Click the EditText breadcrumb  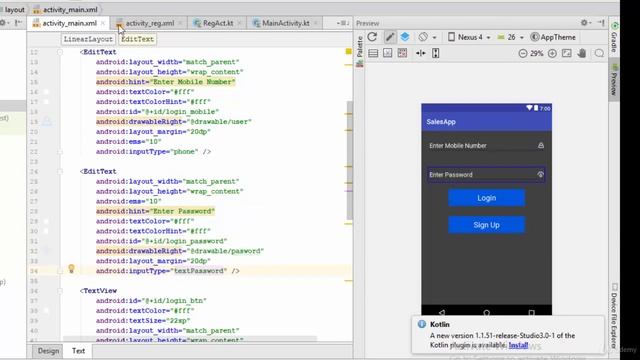(x=137, y=39)
